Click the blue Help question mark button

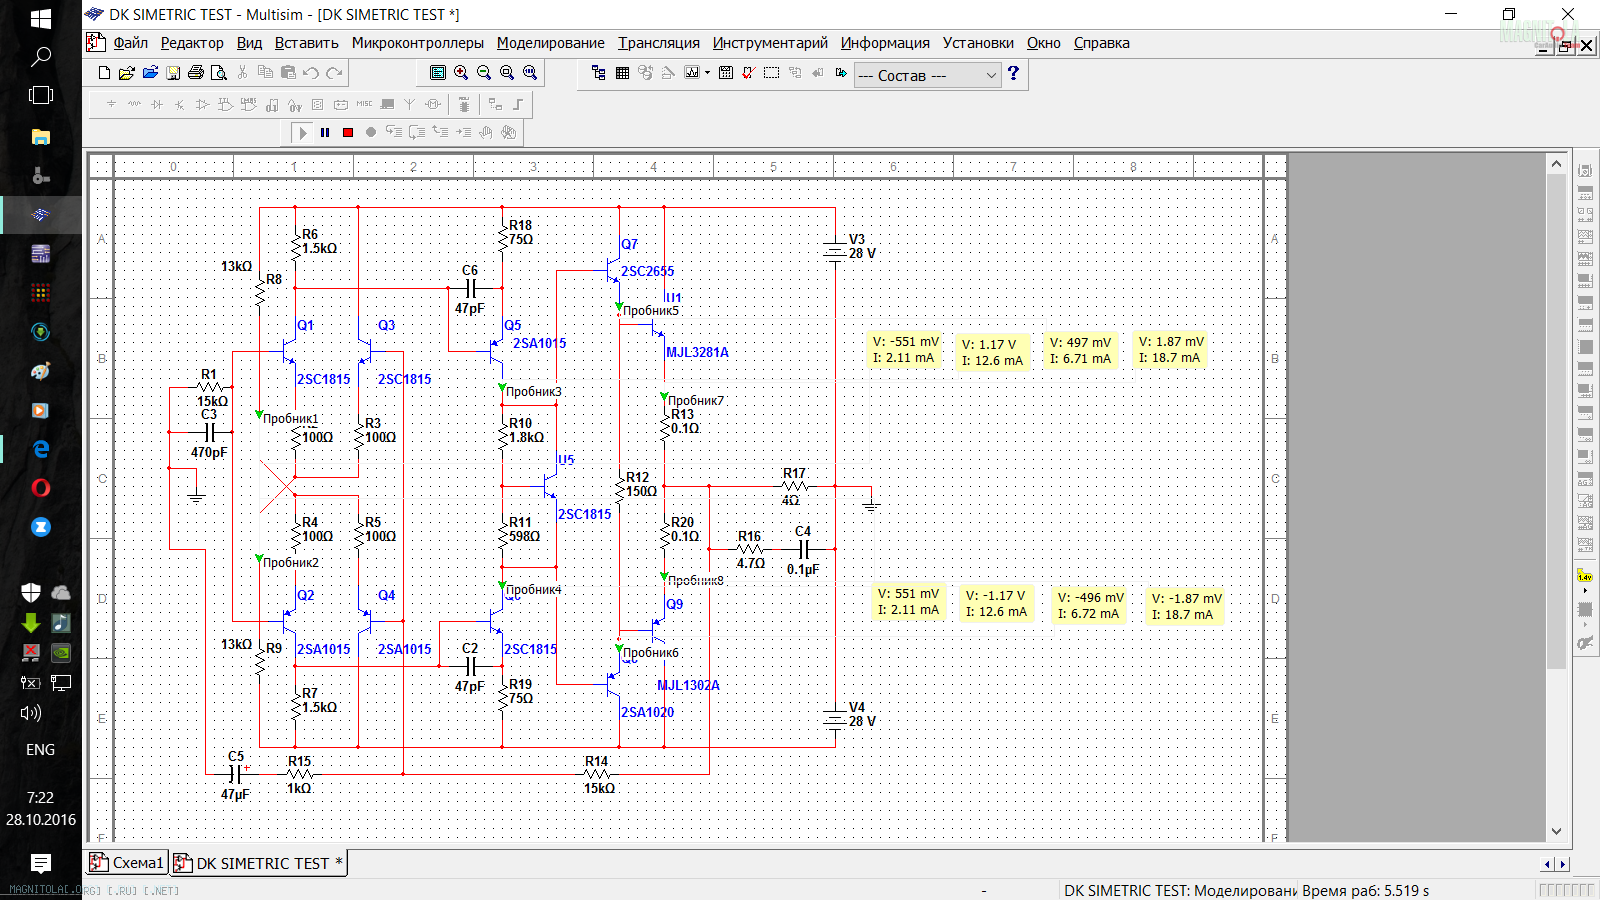[x=1013, y=73]
